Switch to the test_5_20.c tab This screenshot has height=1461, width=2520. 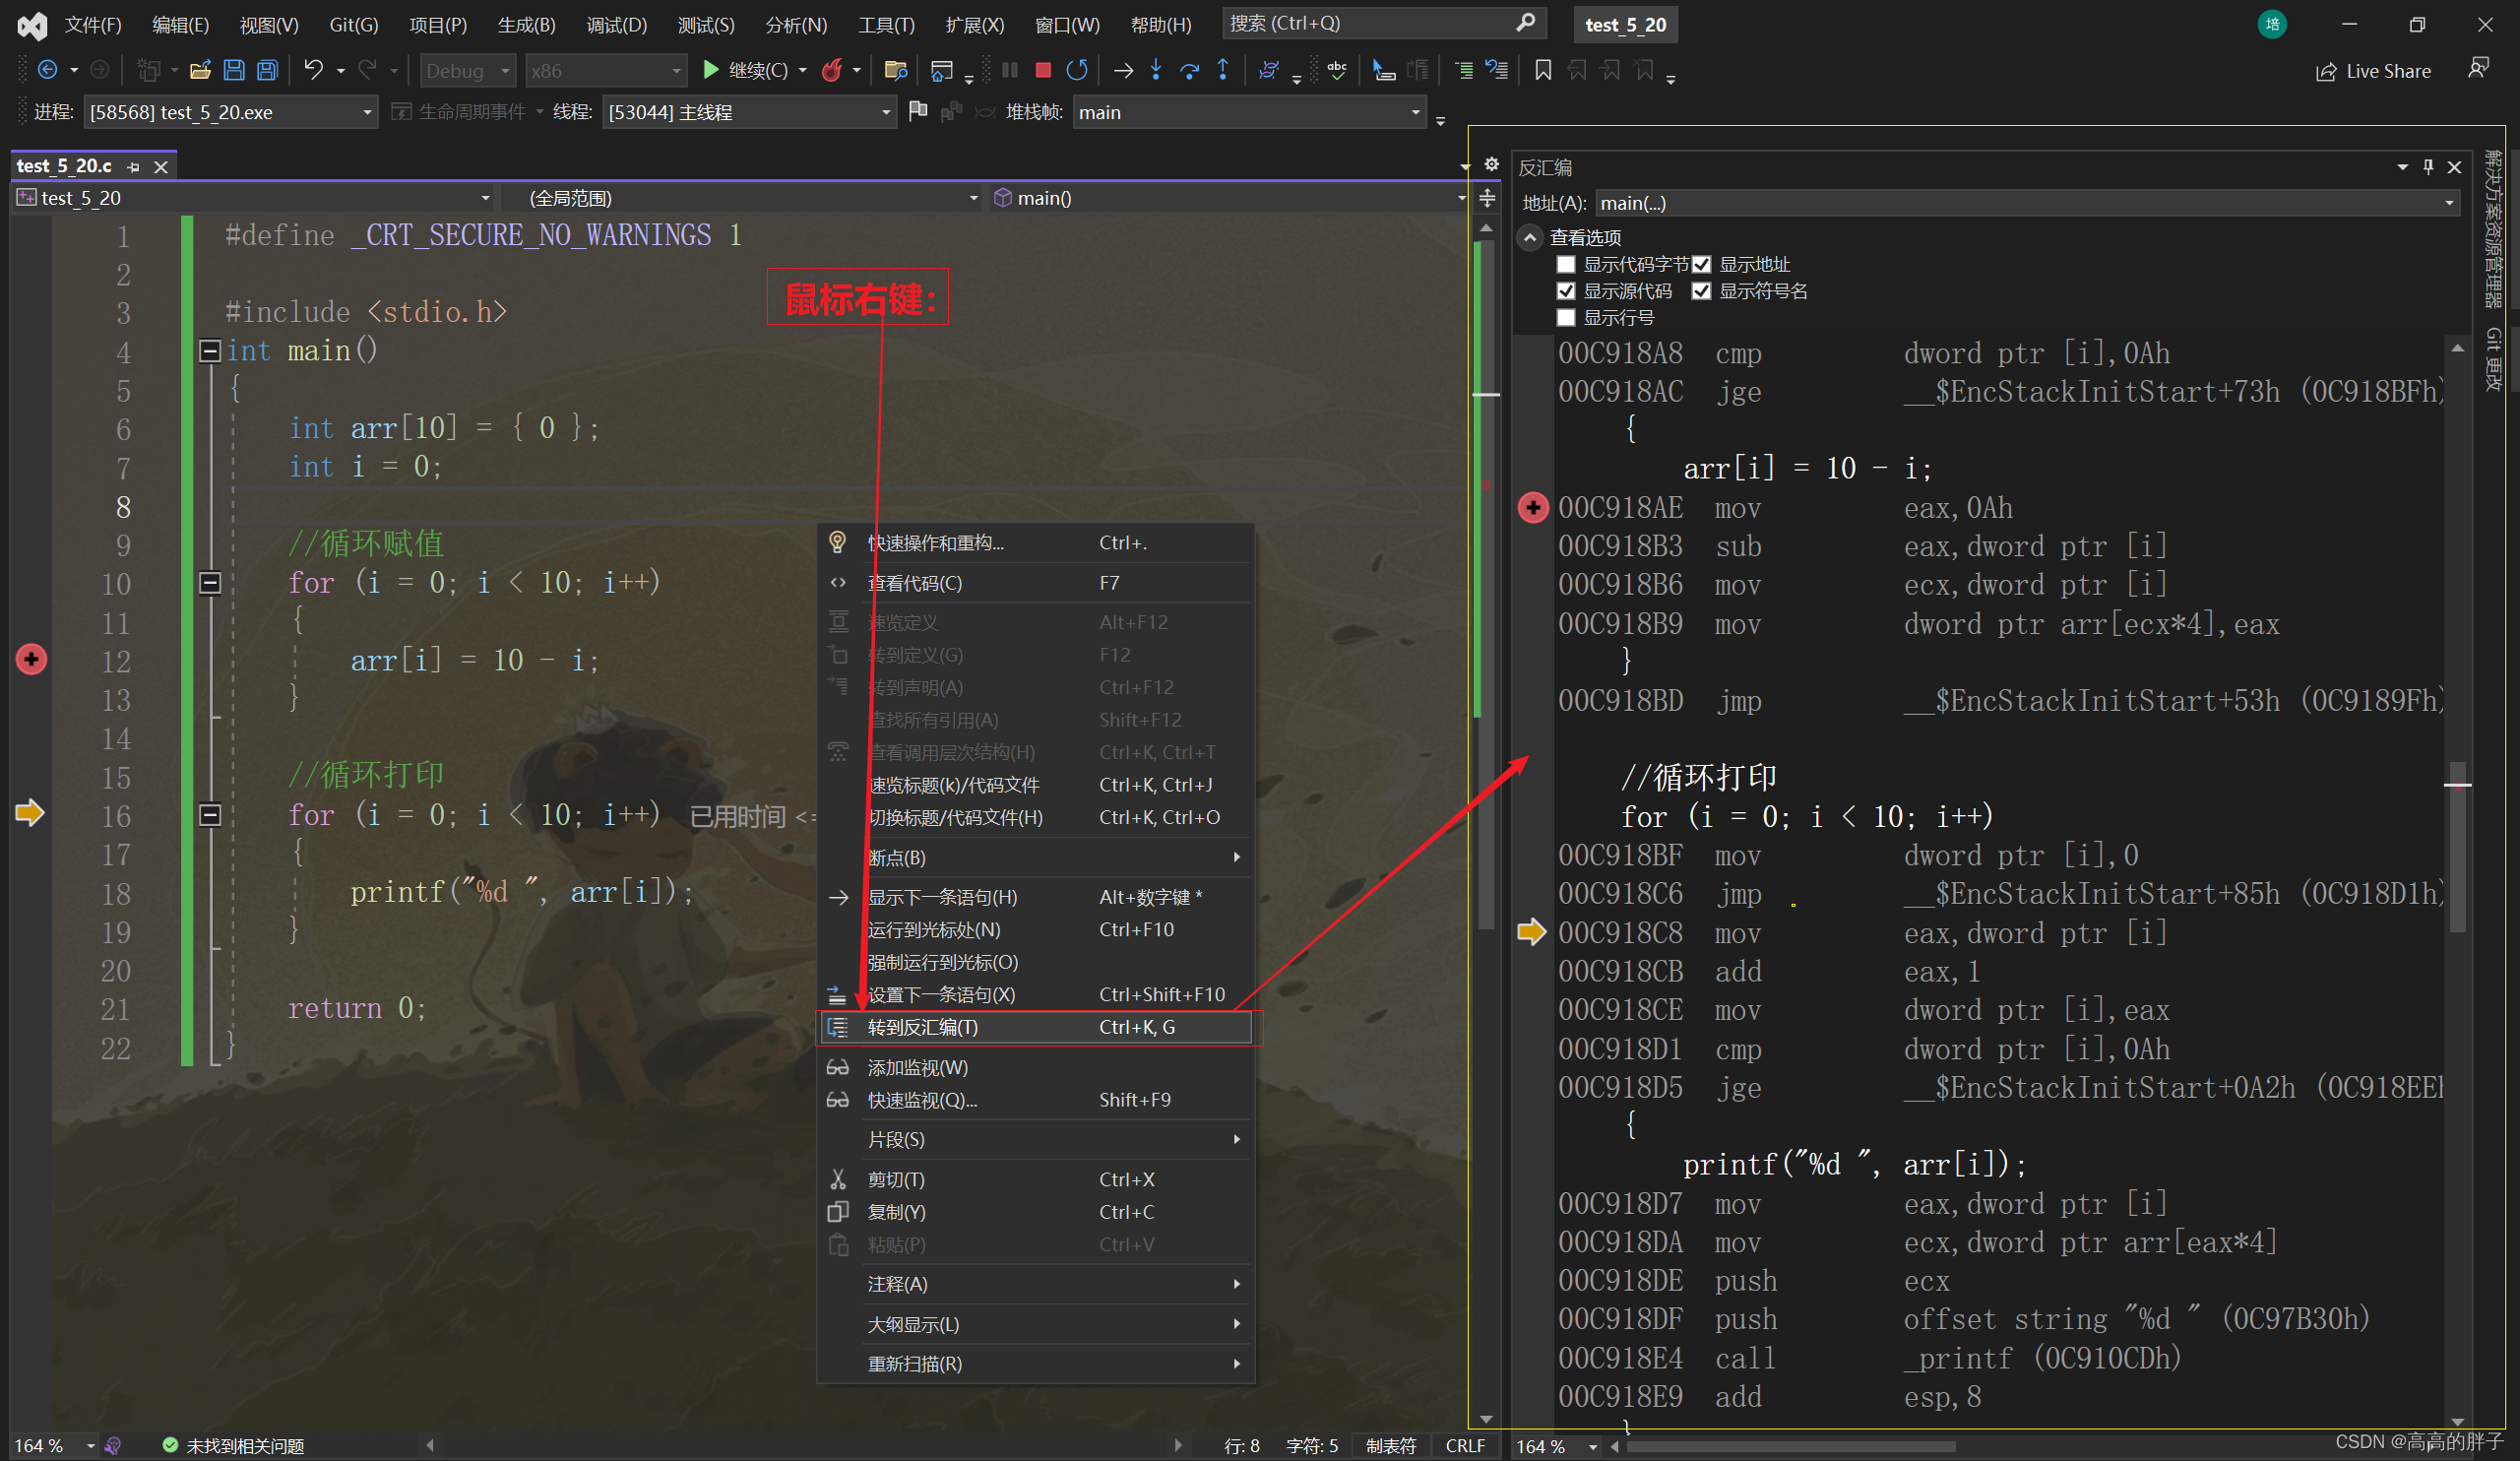pyautogui.click(x=65, y=166)
